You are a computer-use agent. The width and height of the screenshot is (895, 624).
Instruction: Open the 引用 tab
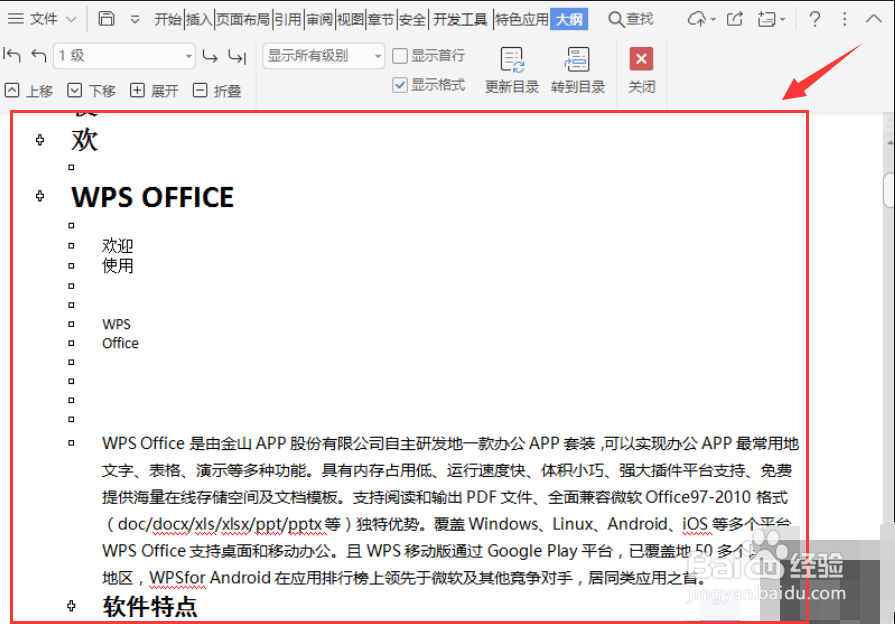coord(288,19)
